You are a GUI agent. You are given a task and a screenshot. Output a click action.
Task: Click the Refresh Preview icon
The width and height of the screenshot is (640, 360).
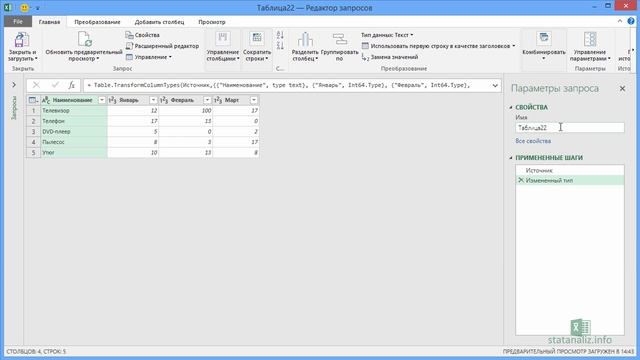coord(84,40)
